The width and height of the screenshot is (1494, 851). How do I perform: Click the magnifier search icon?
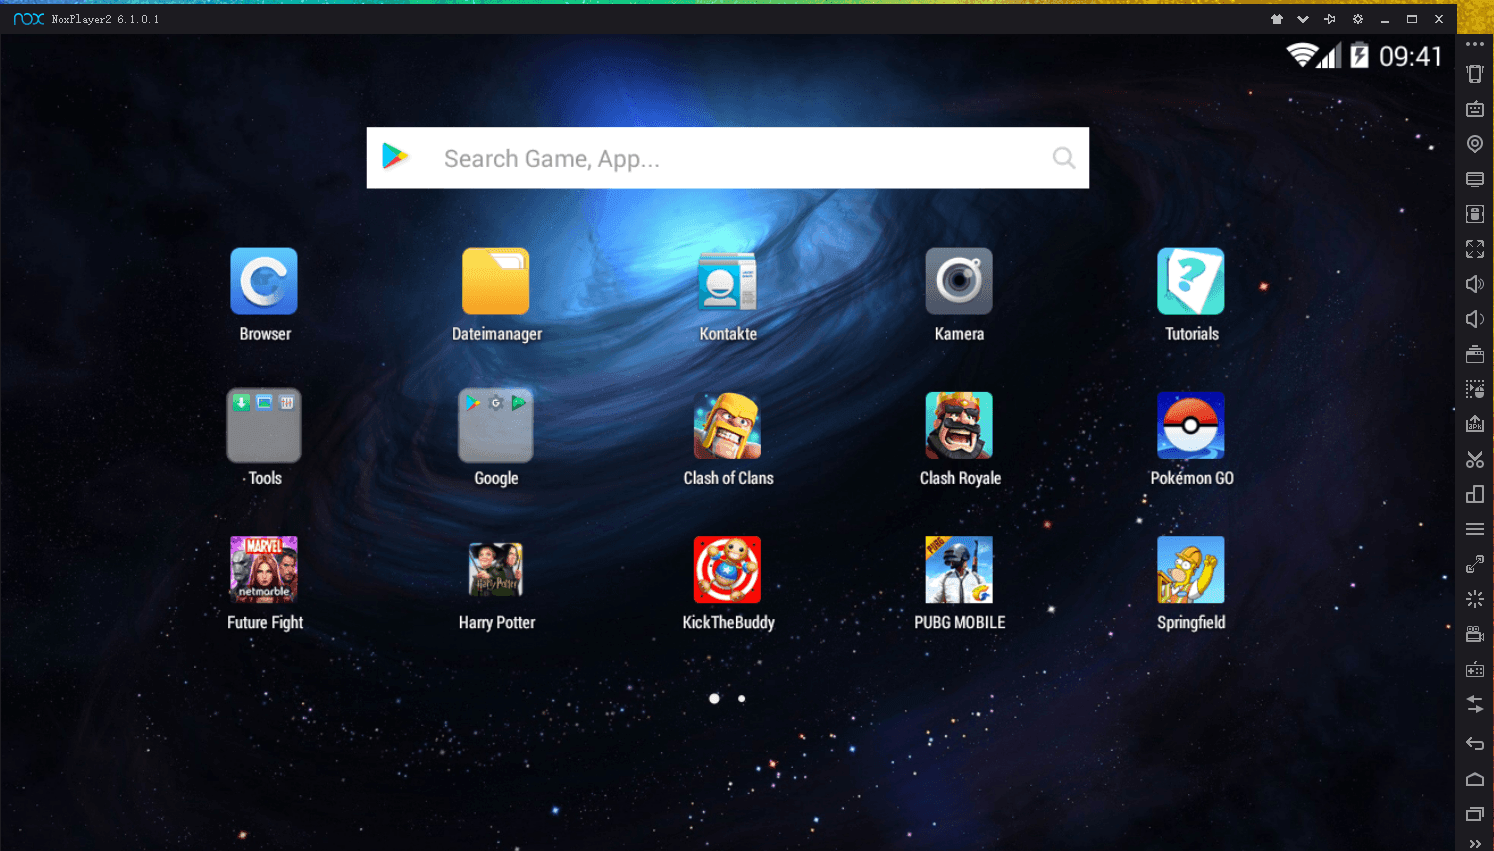[1064, 158]
